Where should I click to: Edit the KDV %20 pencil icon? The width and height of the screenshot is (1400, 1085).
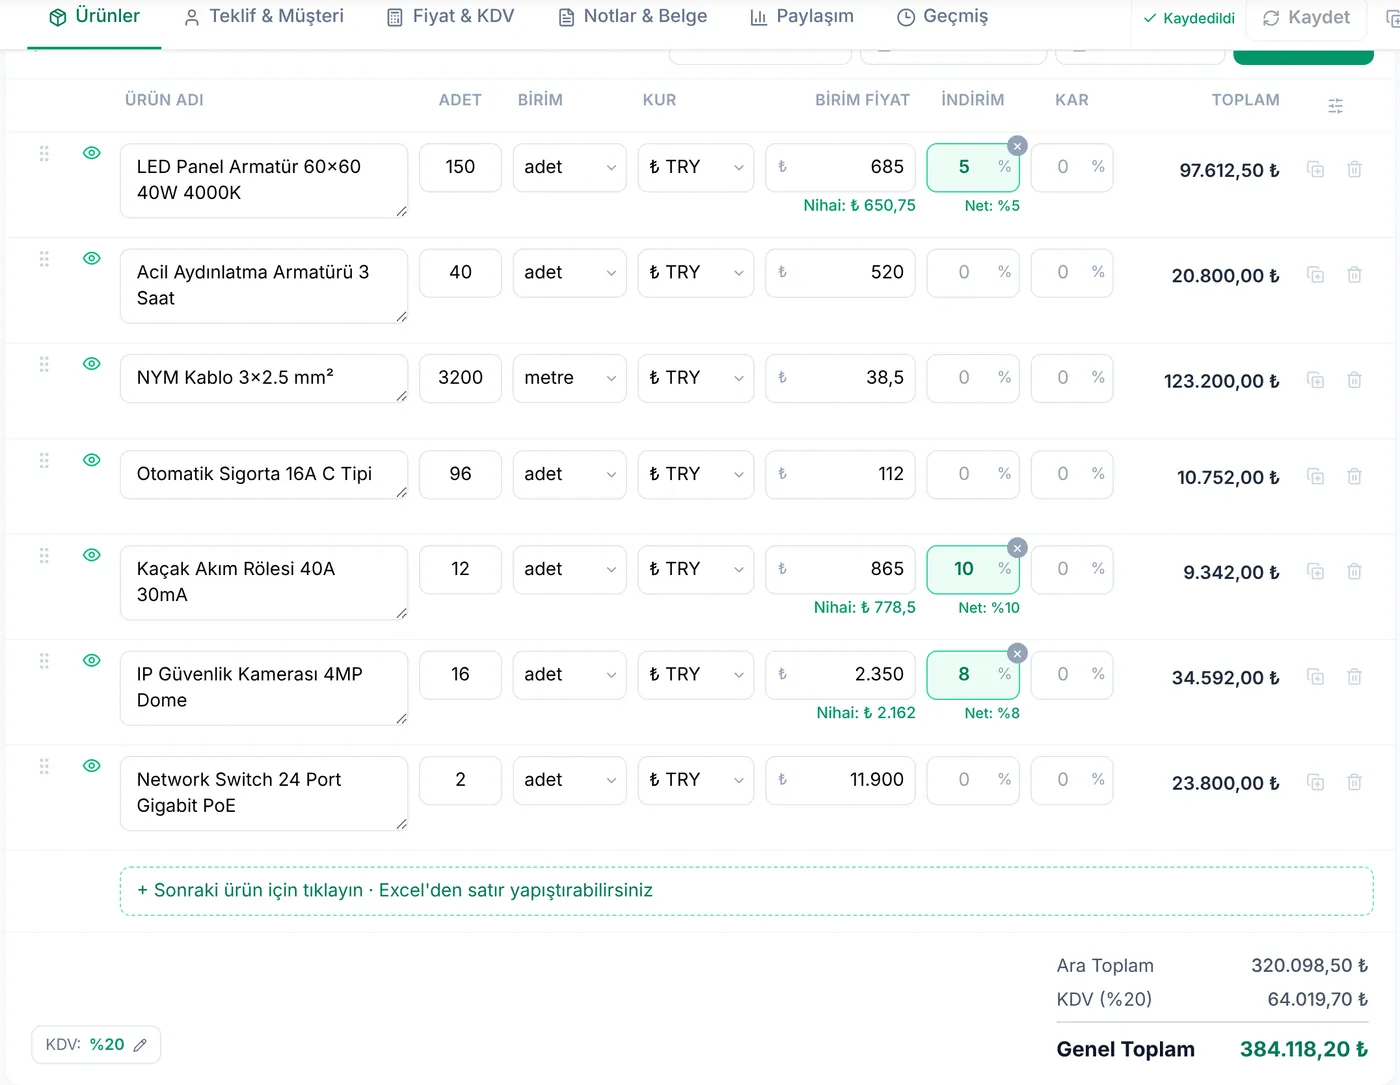tap(140, 1045)
